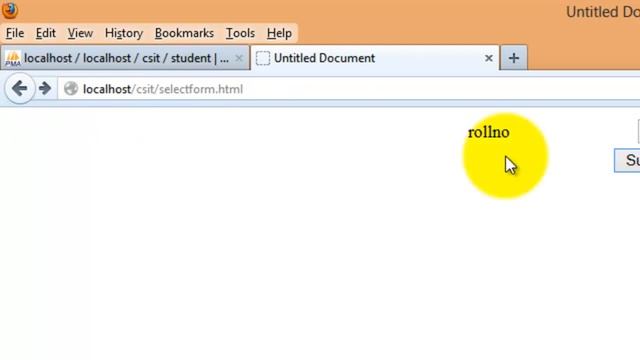Close the Untitled Document tab

click(x=489, y=58)
